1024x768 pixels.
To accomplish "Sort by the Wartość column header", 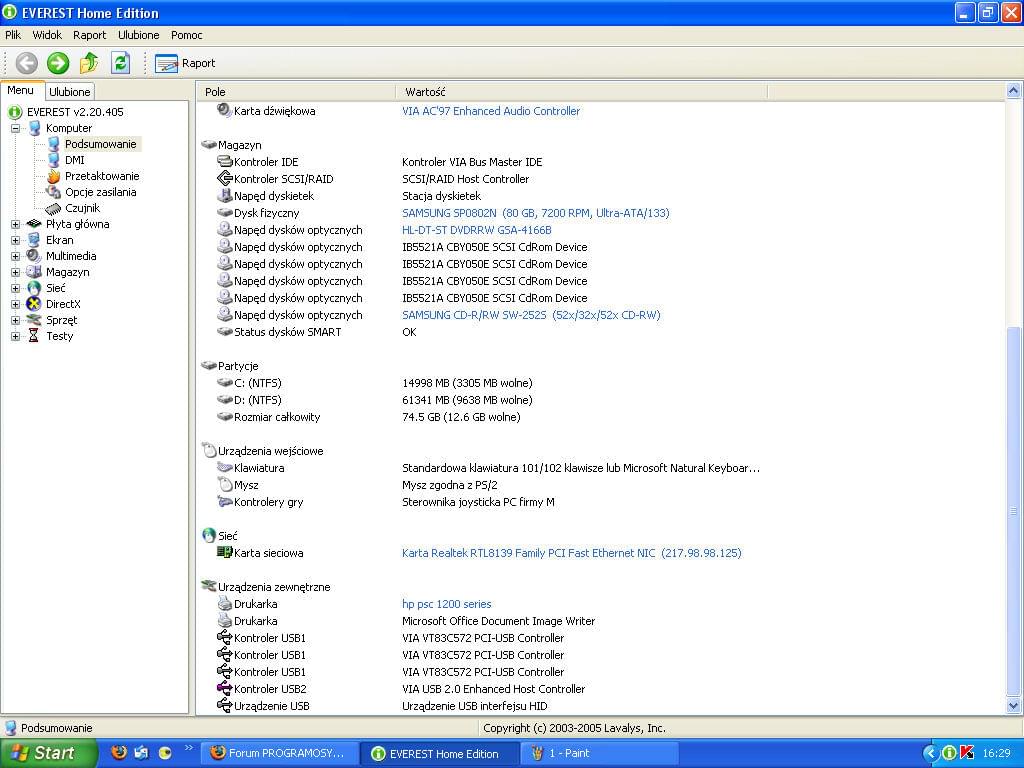I will (x=582, y=92).
